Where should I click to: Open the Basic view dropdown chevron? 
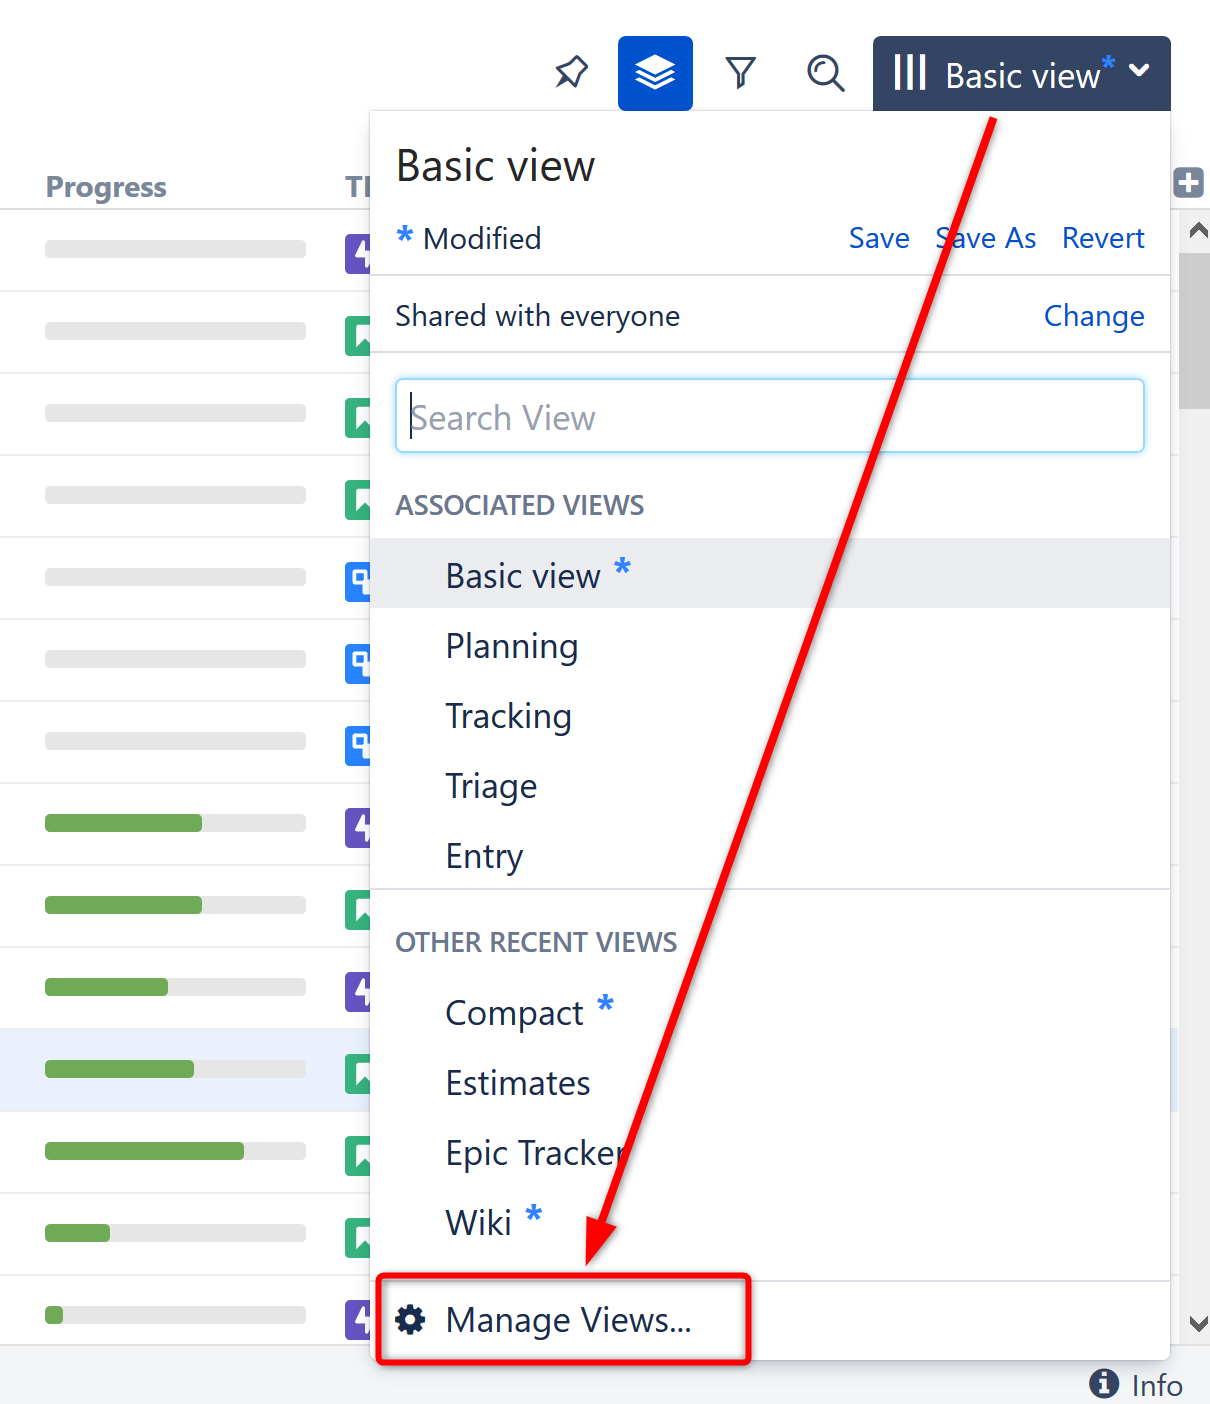1139,72
